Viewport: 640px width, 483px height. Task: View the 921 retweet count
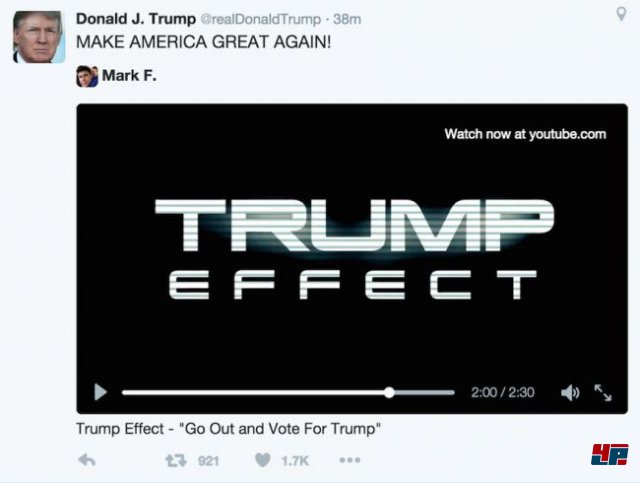point(209,461)
